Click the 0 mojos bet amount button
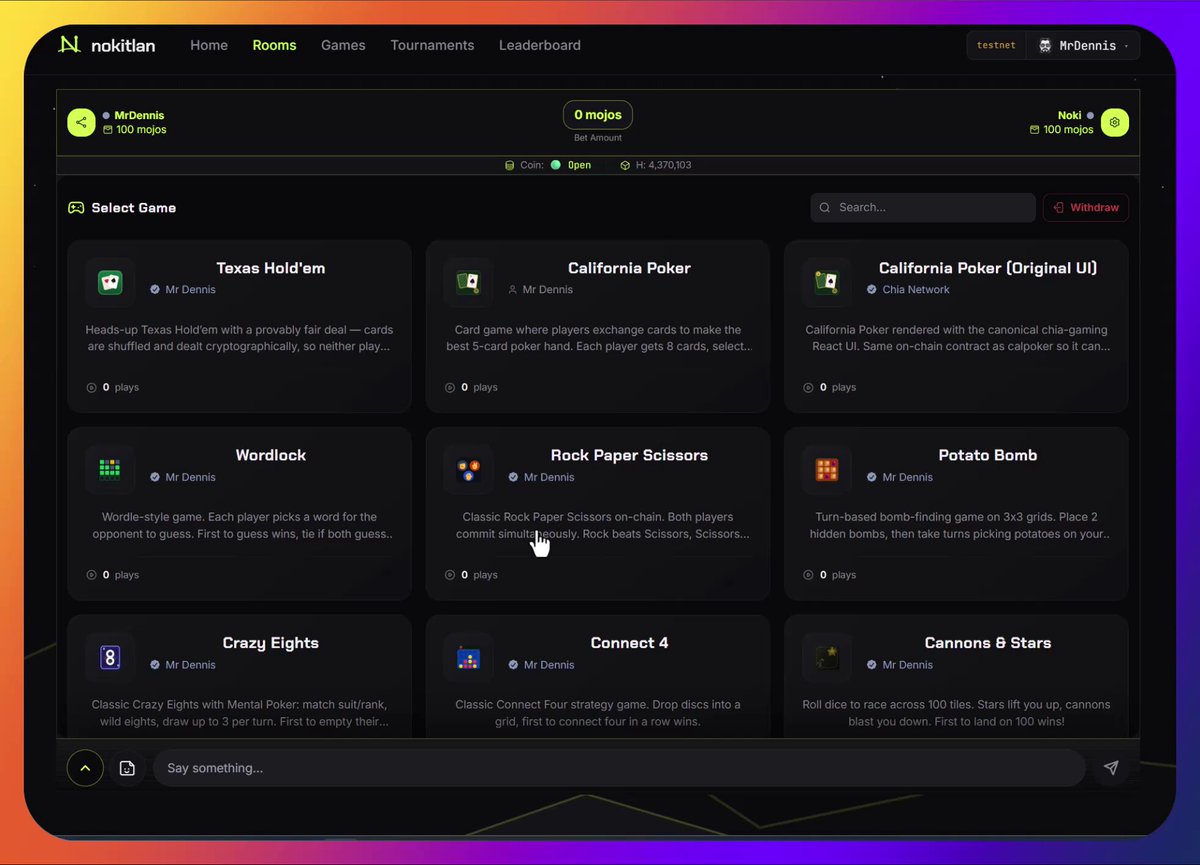1200x865 pixels. click(x=598, y=115)
